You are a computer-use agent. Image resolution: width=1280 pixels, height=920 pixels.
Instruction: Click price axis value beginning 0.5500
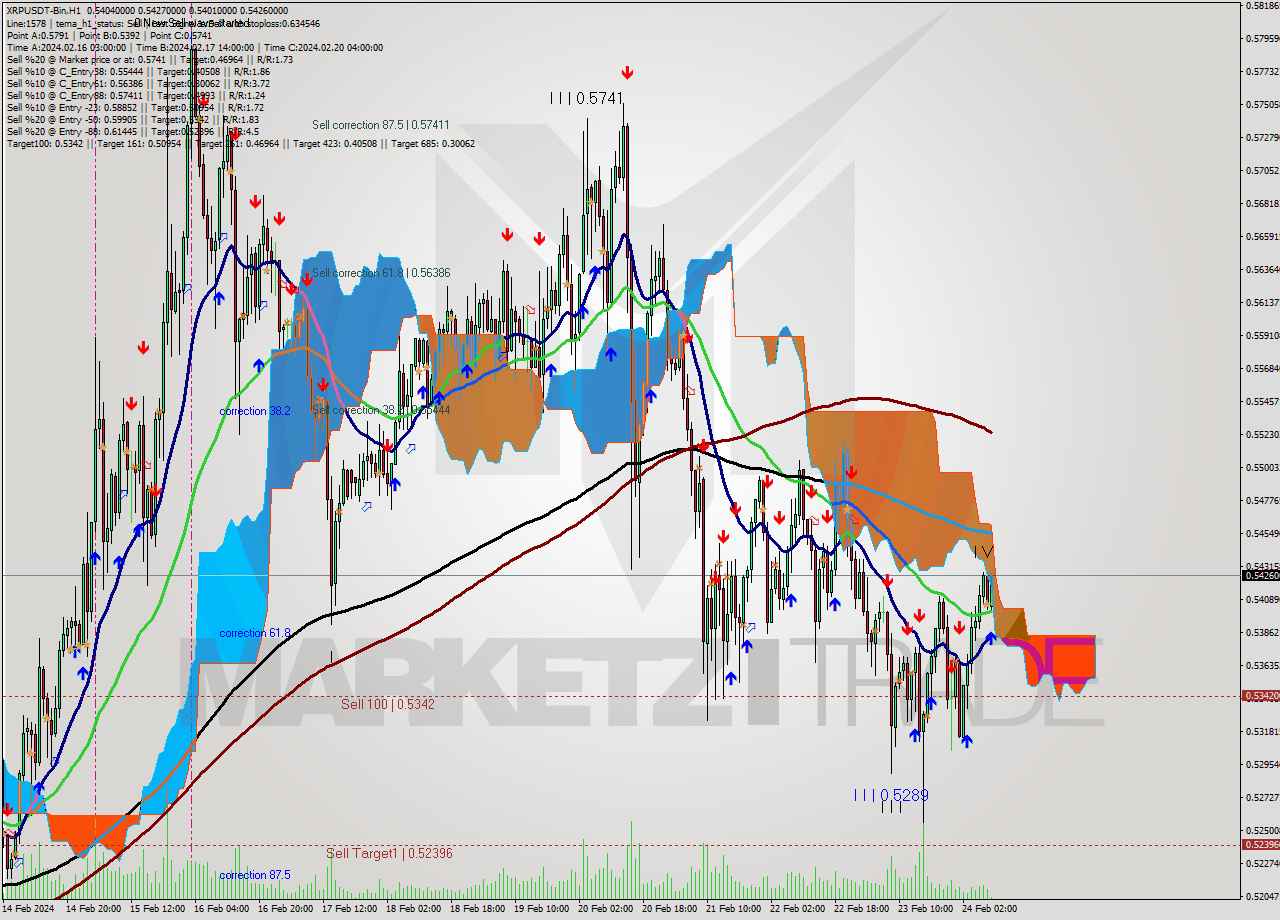coord(1262,467)
